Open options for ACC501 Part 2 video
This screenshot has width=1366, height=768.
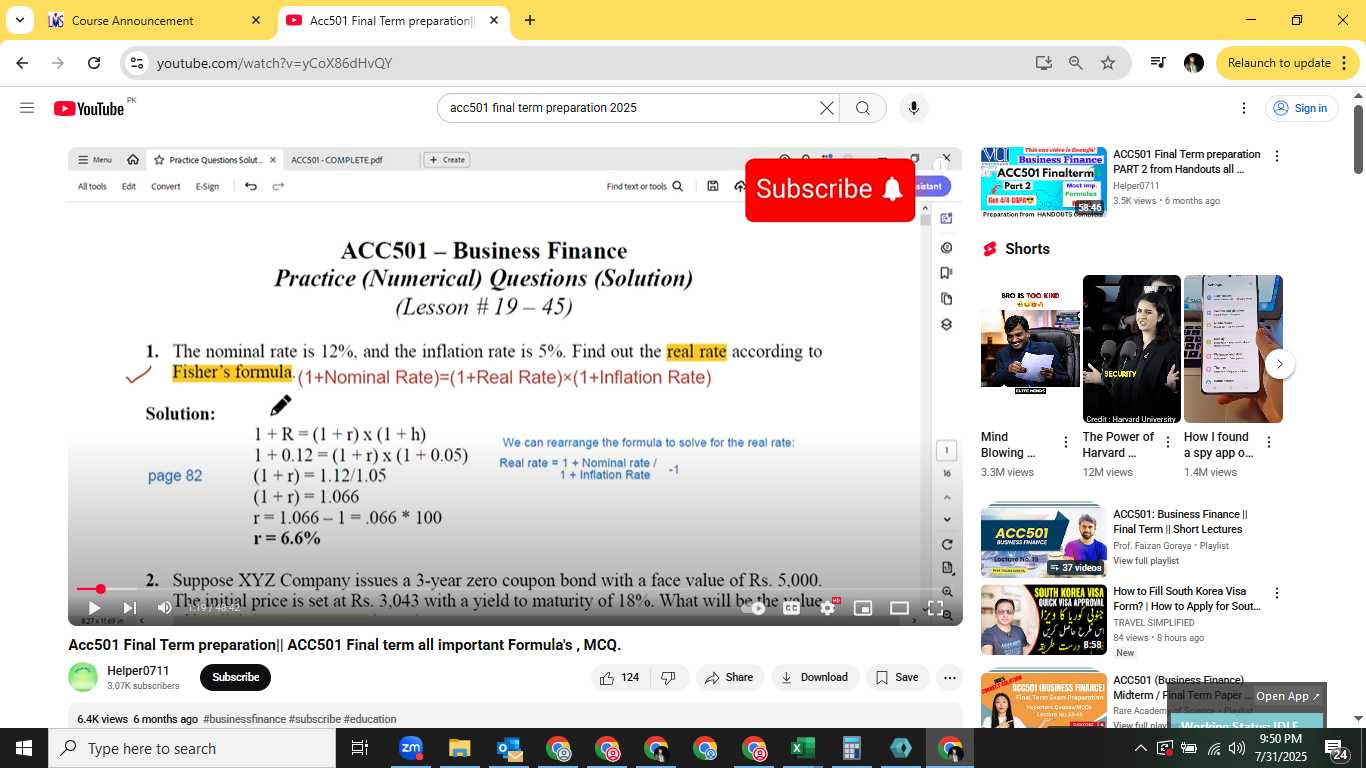click(1276, 156)
